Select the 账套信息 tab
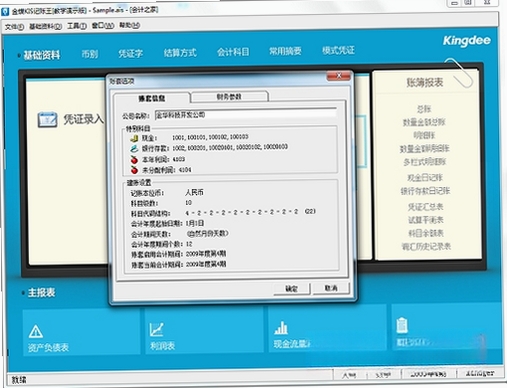The height and width of the screenshot is (388, 507). tap(152, 98)
